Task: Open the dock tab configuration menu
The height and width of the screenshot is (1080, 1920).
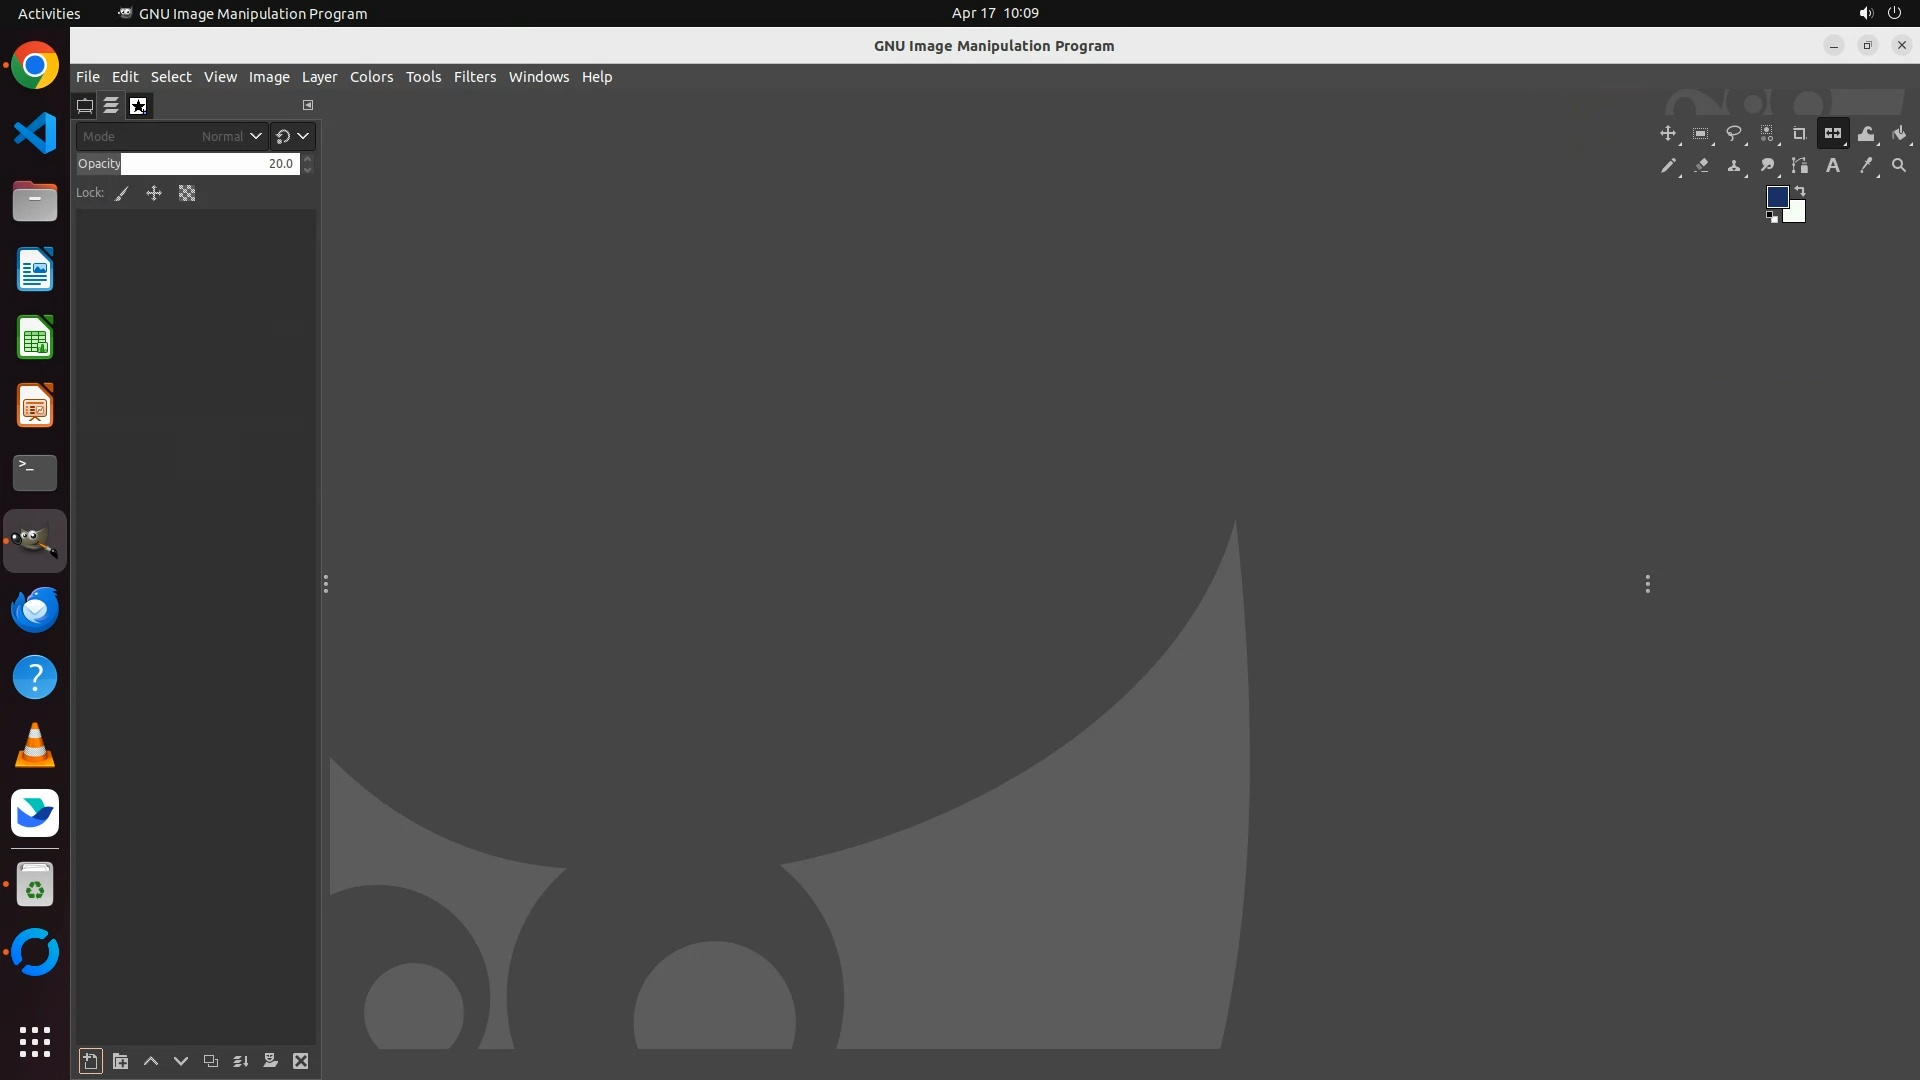Action: 308,105
